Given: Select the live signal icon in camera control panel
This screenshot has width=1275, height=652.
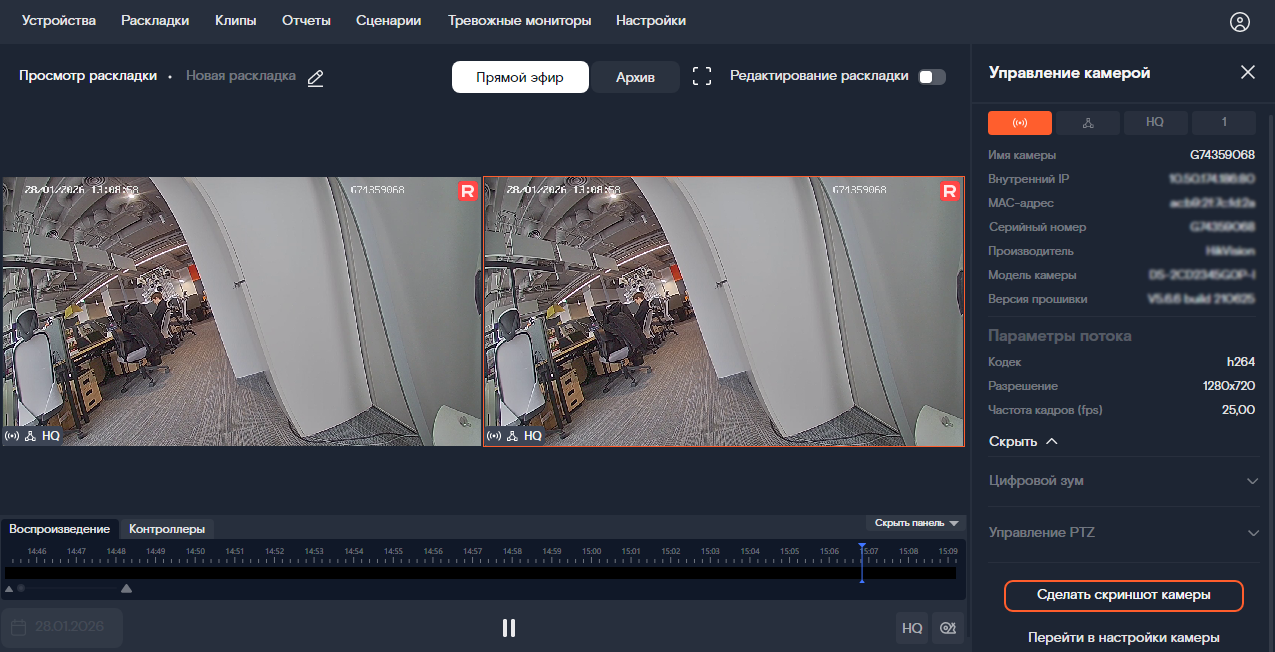Looking at the screenshot, I should (1019, 122).
